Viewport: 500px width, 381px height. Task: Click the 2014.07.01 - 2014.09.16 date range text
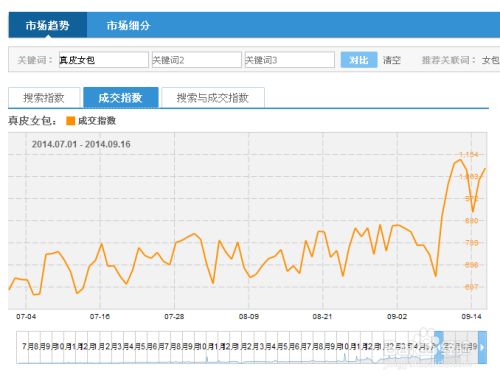pyautogui.click(x=81, y=144)
